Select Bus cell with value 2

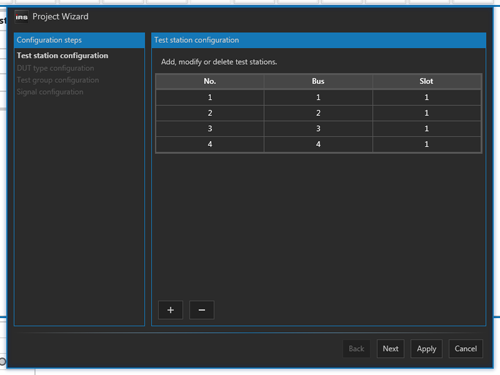318,113
